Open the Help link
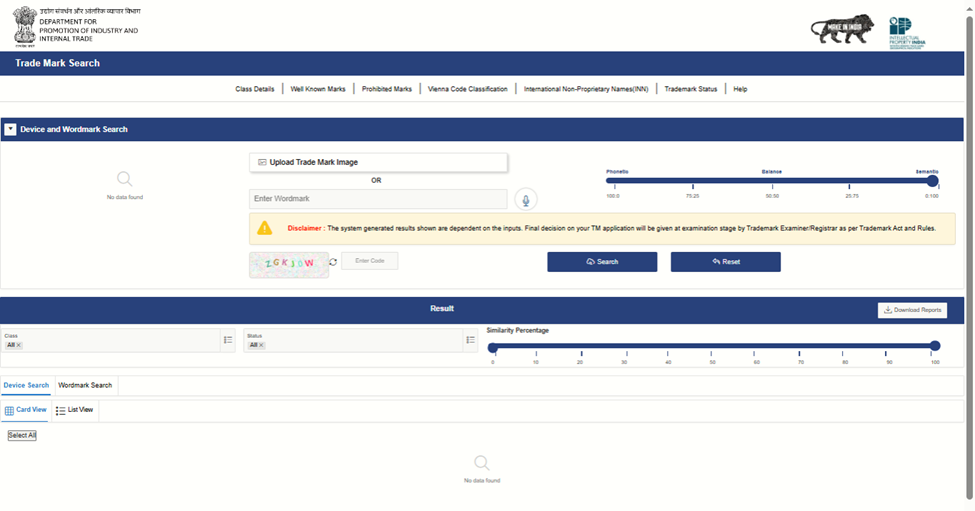 tap(740, 89)
